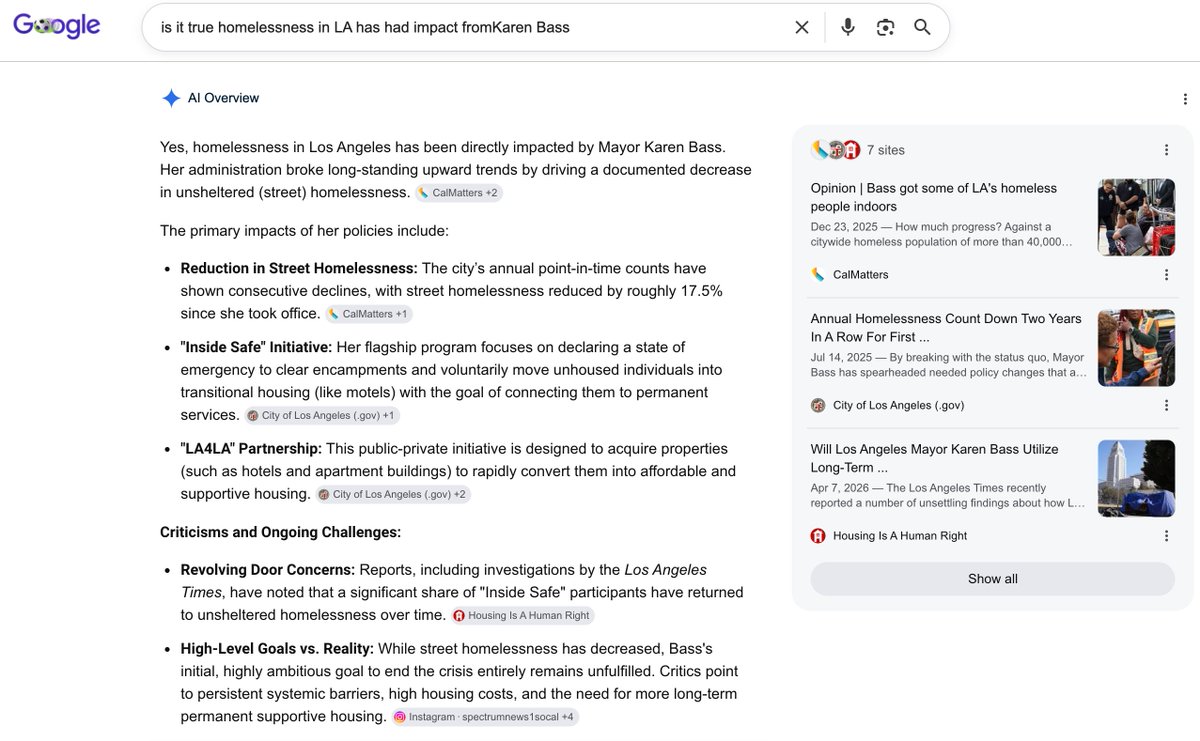Click the '7 sites' label
The width and height of the screenshot is (1200, 741).
click(886, 150)
